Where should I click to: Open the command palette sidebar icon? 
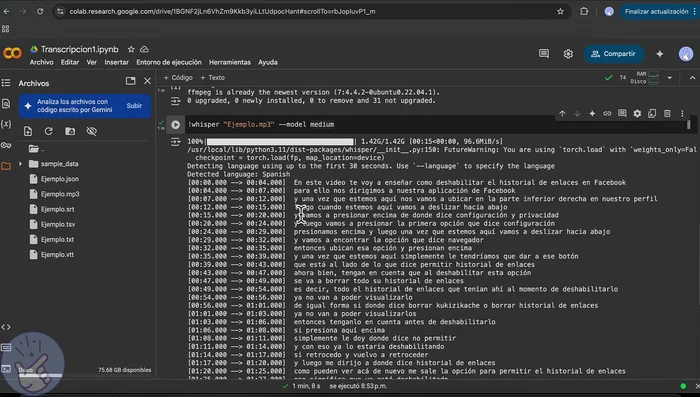pos(6,347)
